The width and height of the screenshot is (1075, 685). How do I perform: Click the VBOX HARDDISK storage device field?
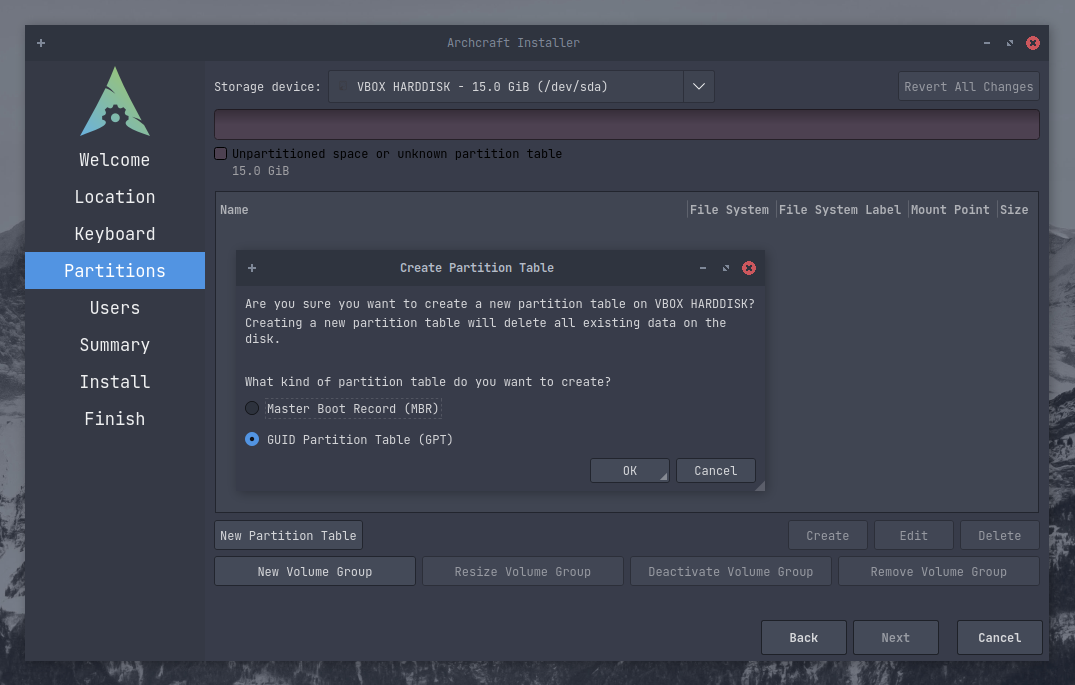506,87
